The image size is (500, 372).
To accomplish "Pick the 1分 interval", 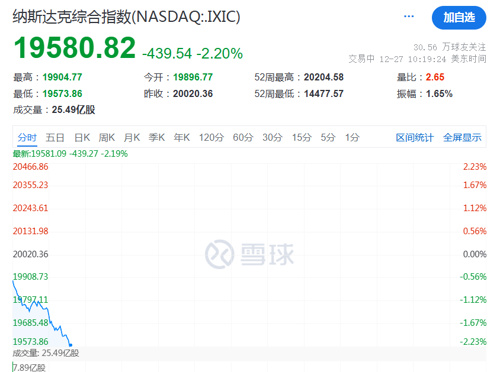I will point(352,137).
